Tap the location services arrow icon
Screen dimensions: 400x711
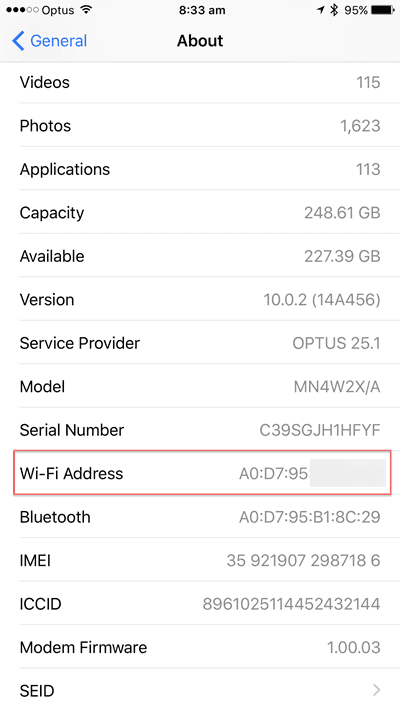[321, 10]
